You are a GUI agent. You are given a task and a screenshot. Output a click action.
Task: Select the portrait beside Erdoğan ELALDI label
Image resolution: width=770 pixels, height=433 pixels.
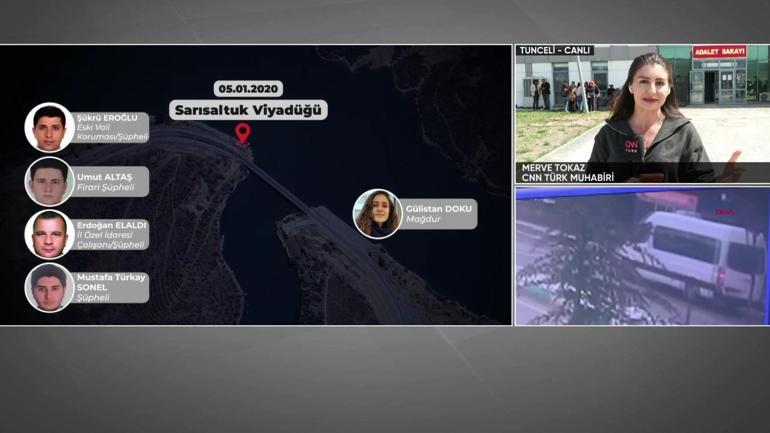pos(49,235)
